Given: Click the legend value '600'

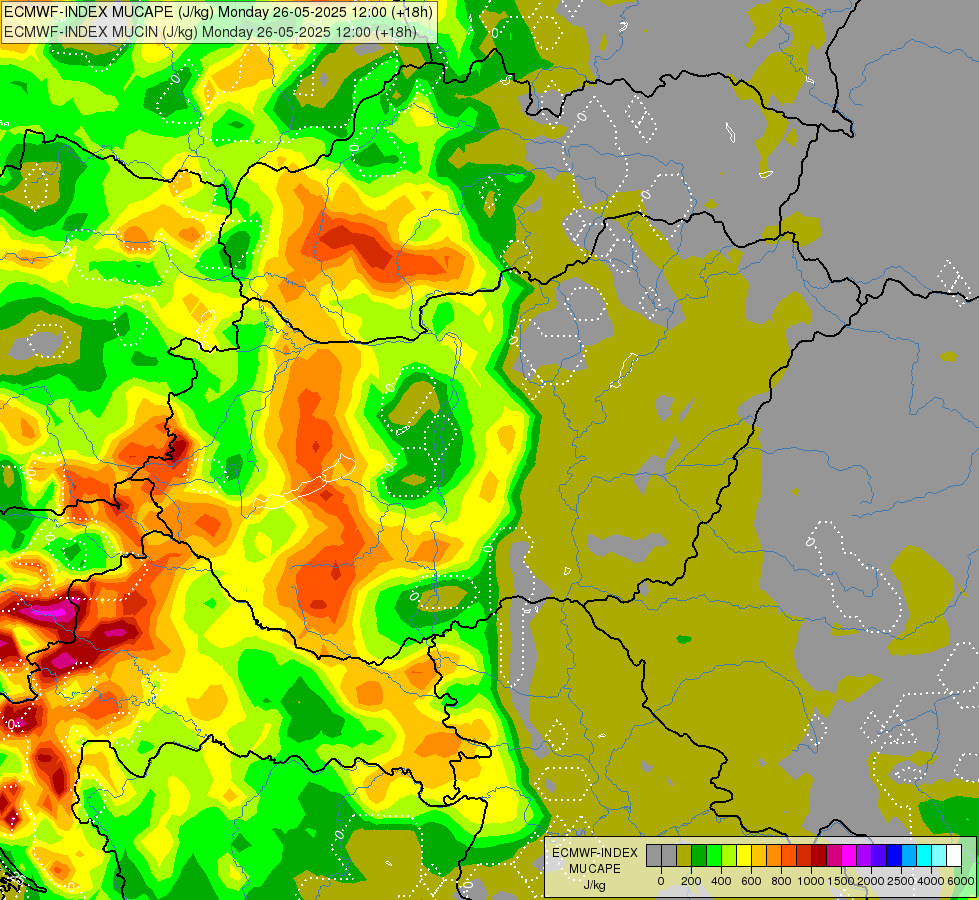Looking at the screenshot, I should click(751, 881).
